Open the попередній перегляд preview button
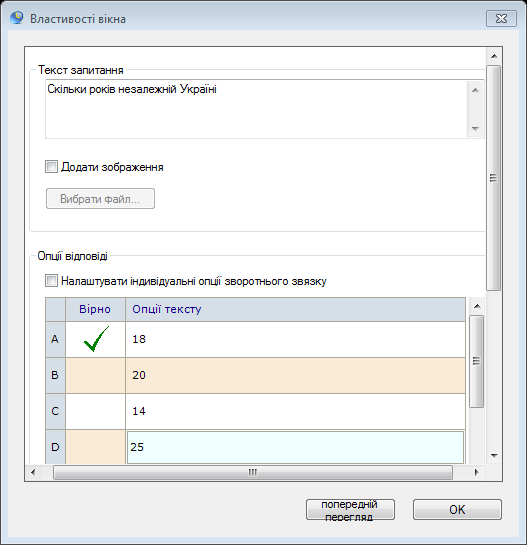Screen dimensions: 527x545 point(350,510)
